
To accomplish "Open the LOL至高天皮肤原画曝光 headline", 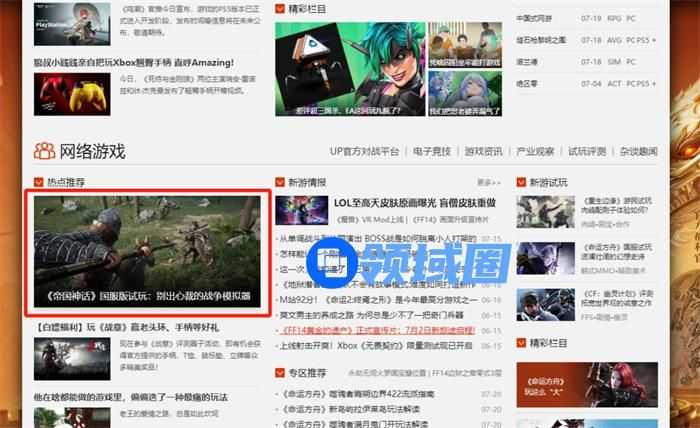I will (x=413, y=203).
